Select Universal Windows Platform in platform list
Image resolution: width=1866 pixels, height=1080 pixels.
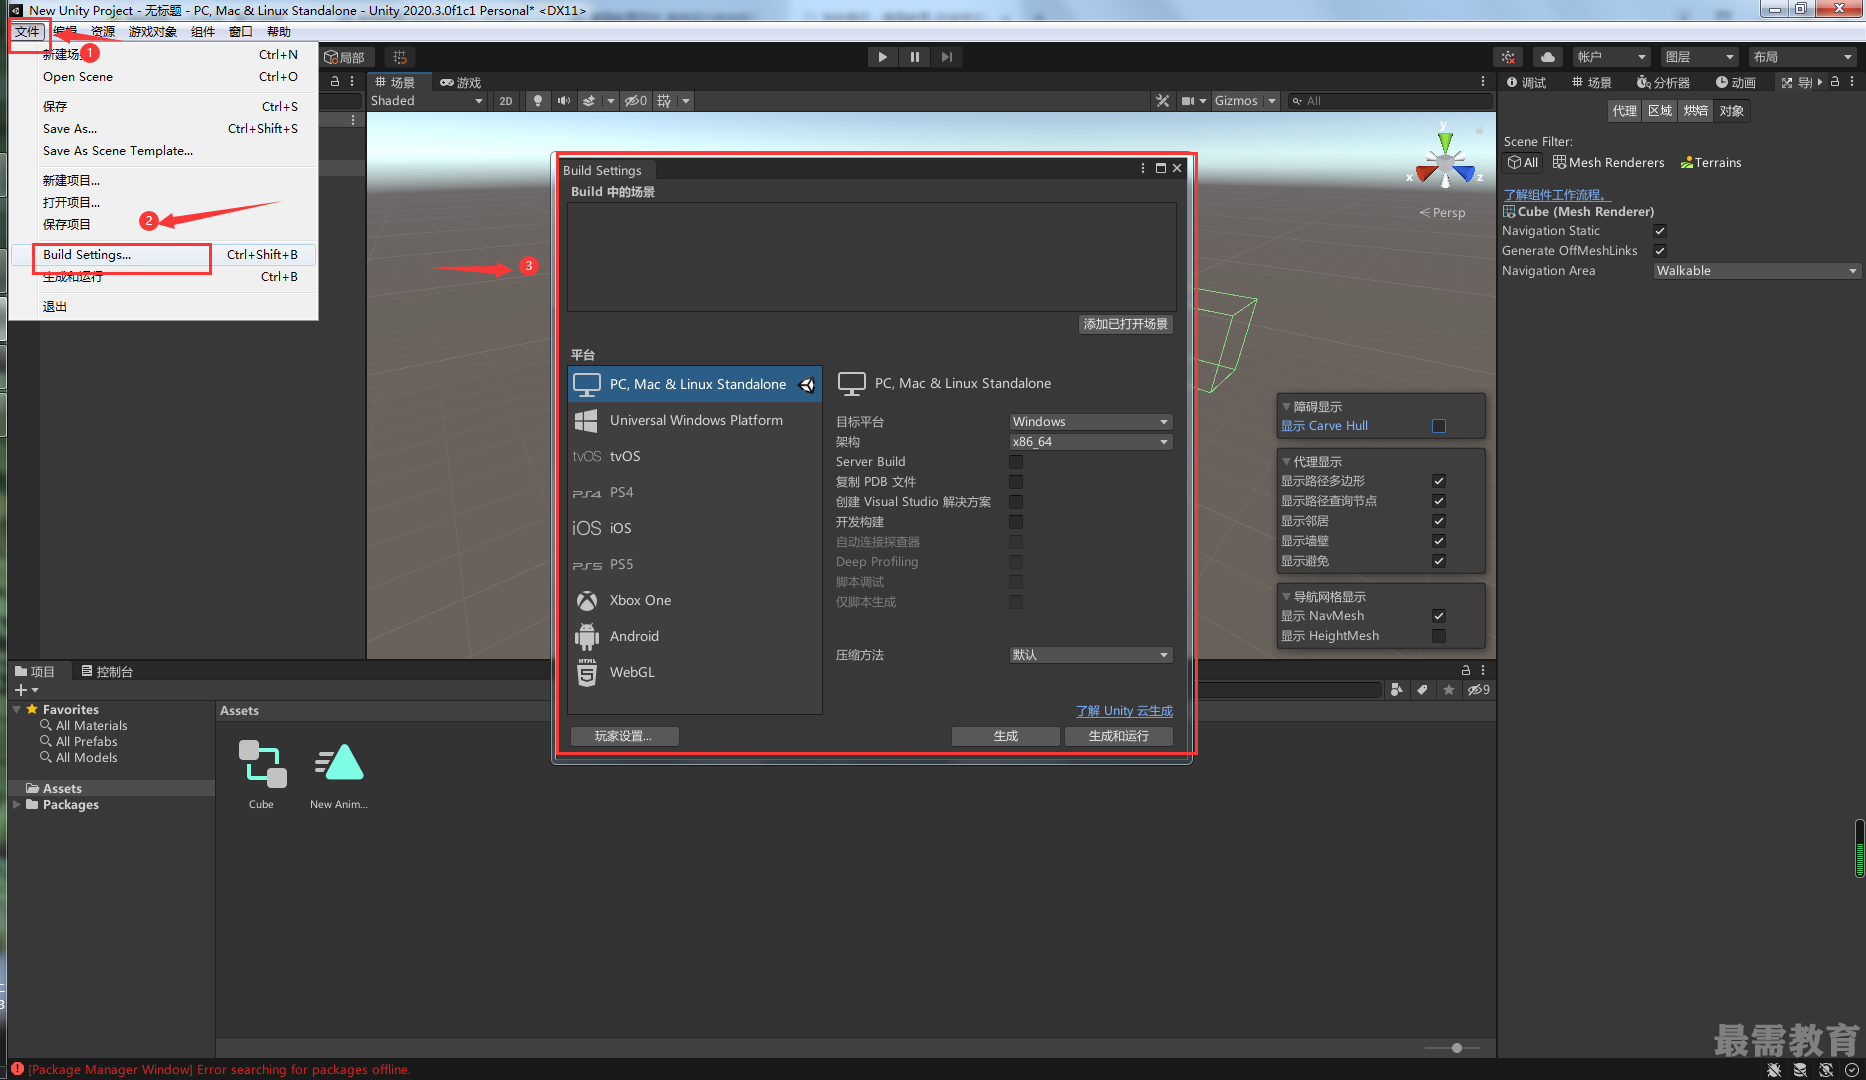pyautogui.click(x=695, y=420)
